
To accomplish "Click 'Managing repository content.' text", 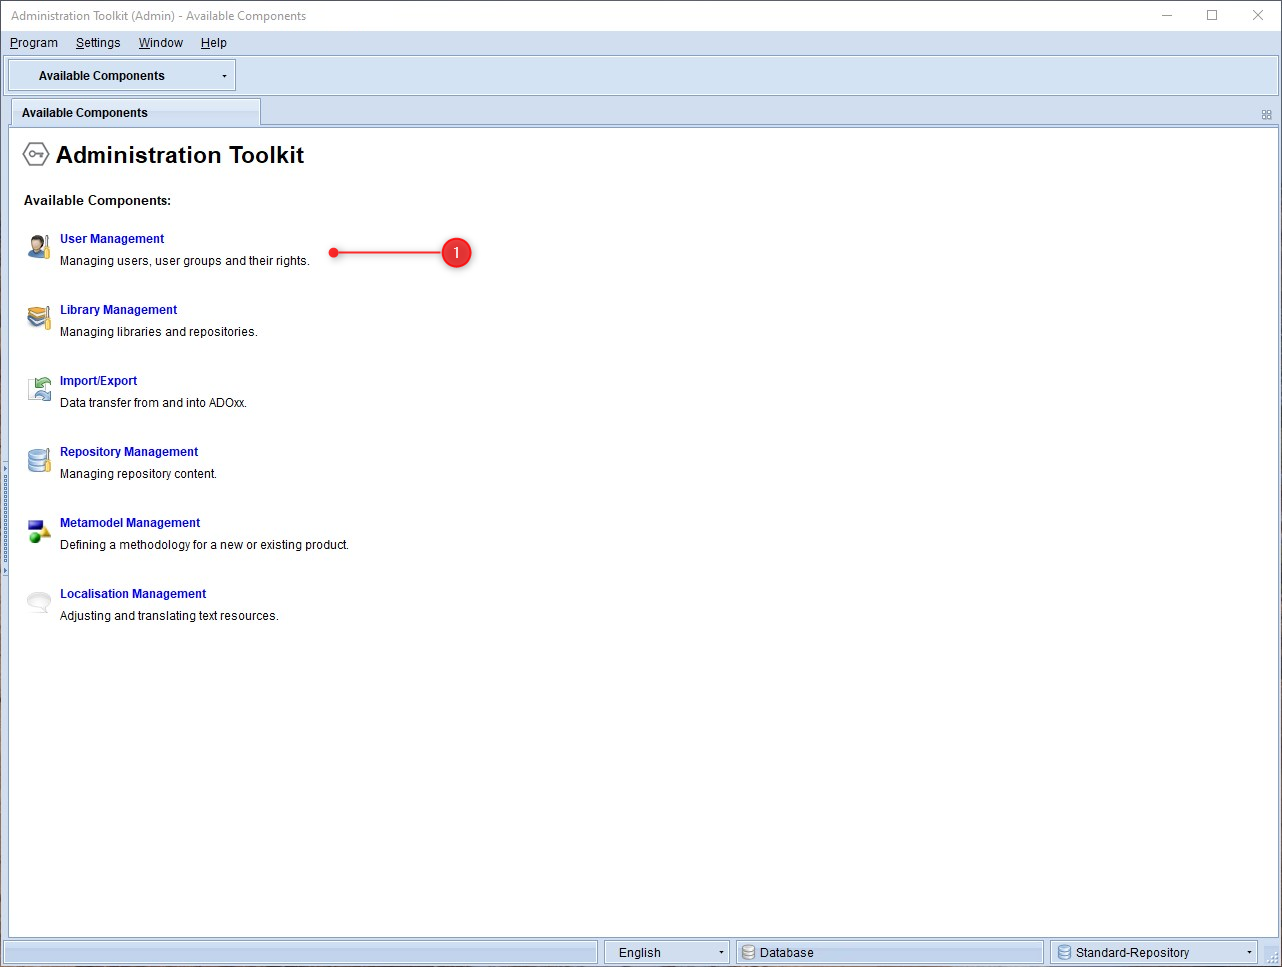I will 138,474.
